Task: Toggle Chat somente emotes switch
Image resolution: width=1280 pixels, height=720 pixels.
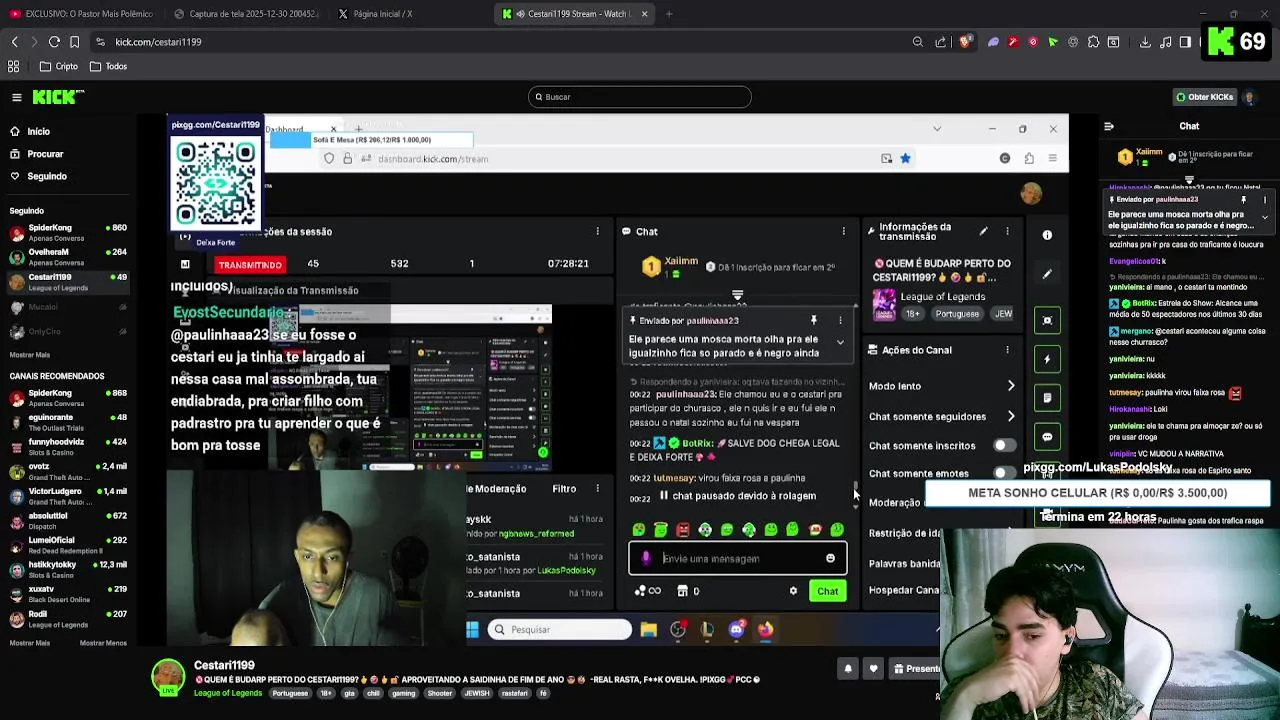Action: 1004,473
